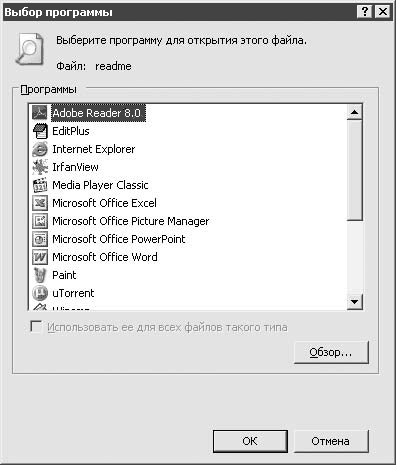Click the program list scrollbar thumb

(354, 170)
